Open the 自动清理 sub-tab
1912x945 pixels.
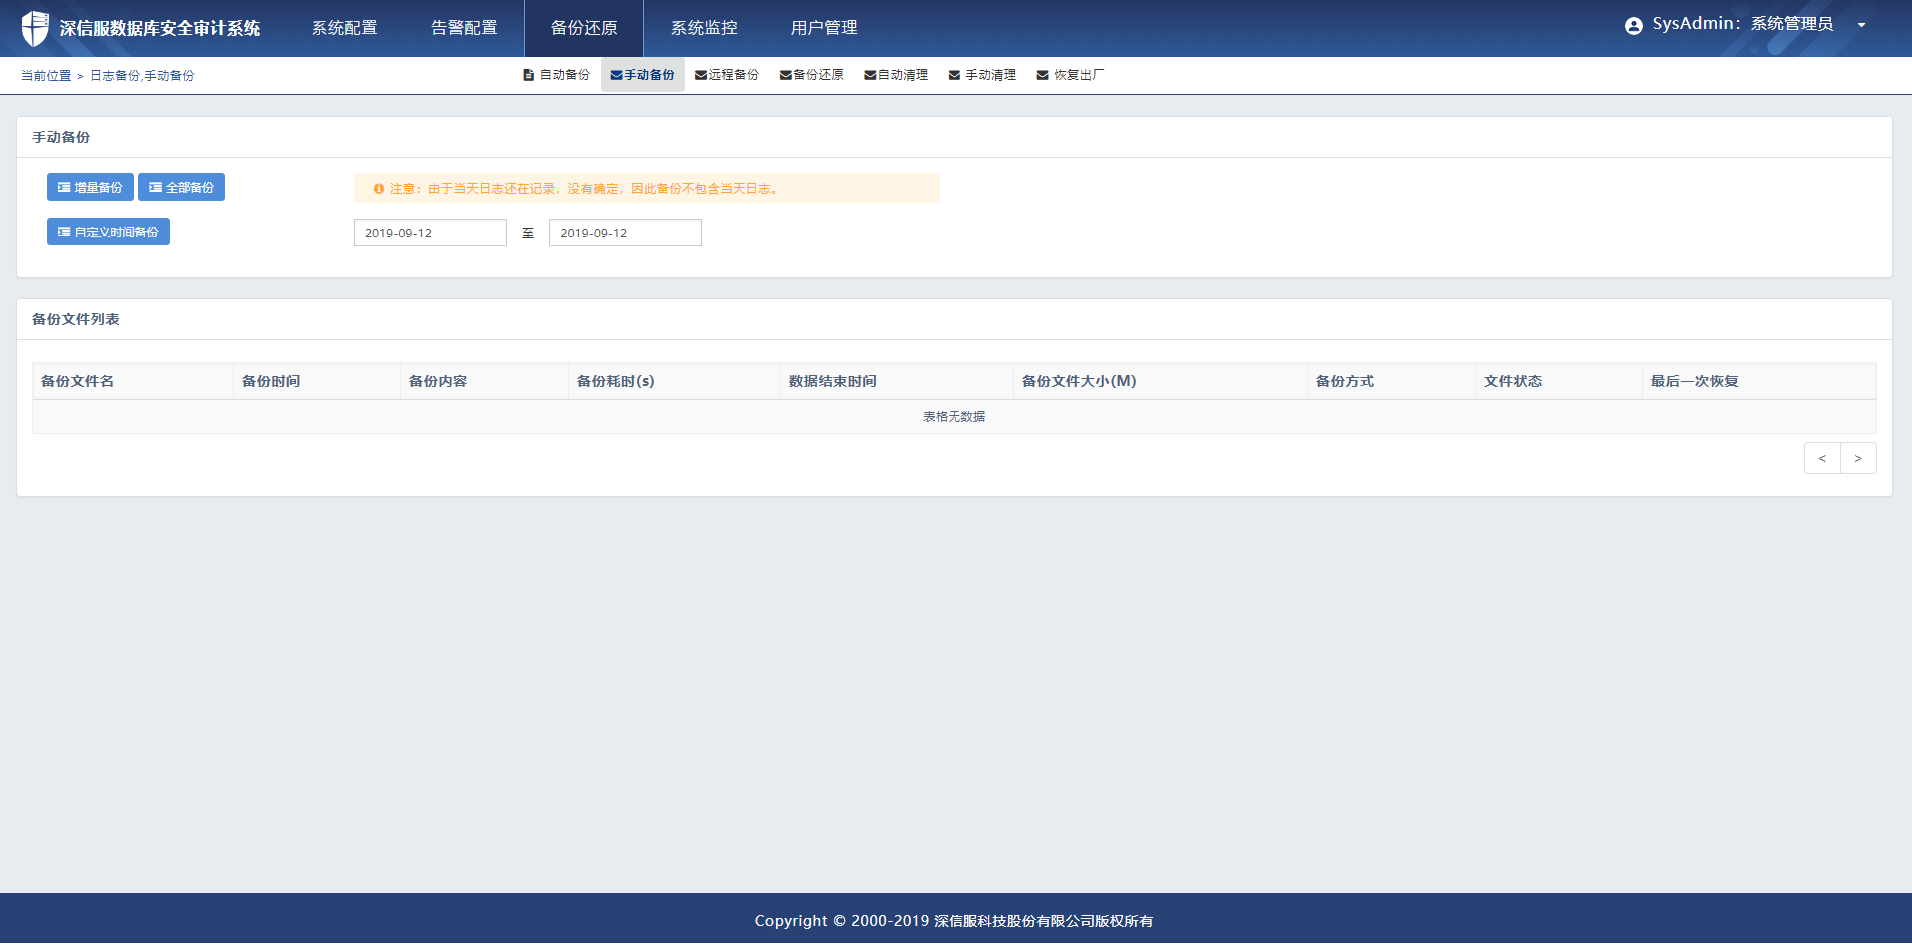click(896, 75)
